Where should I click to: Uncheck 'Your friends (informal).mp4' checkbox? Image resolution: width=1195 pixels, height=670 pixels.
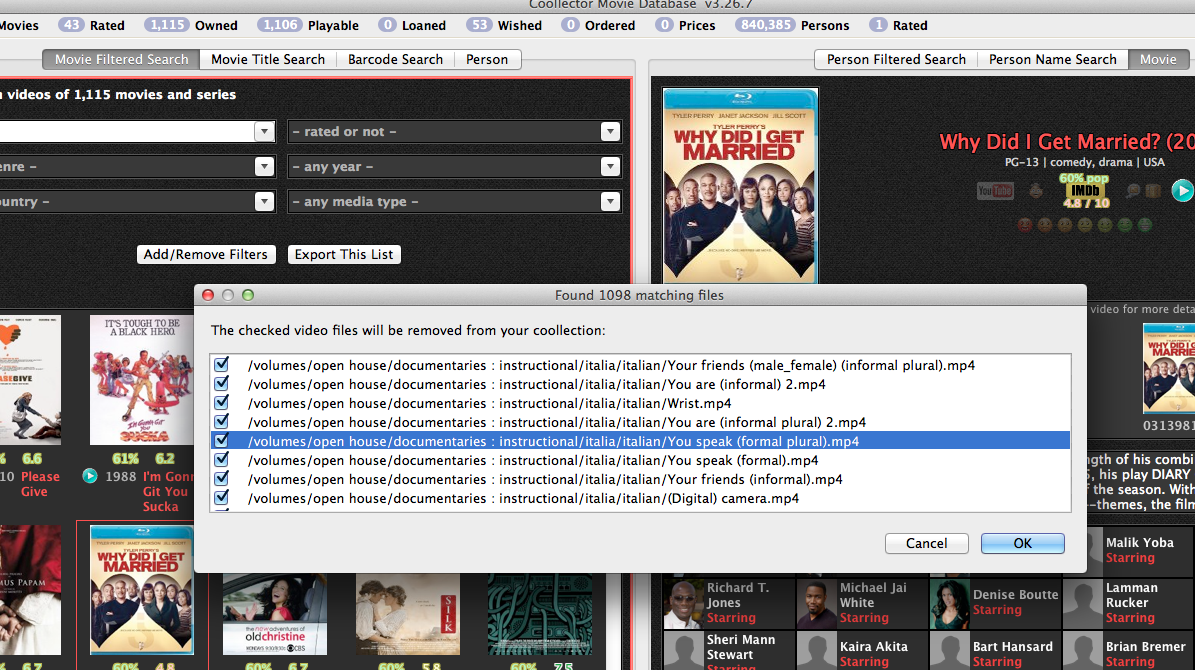click(x=222, y=479)
